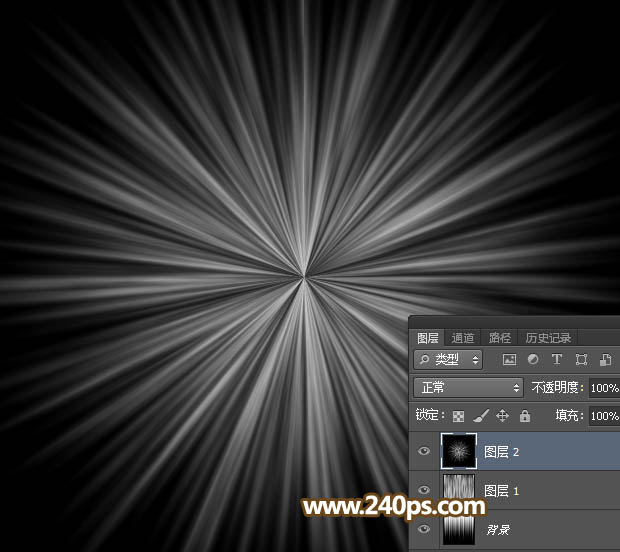Image resolution: width=620 pixels, height=552 pixels.
Task: Toggle lock position move icon
Action: [x=502, y=416]
